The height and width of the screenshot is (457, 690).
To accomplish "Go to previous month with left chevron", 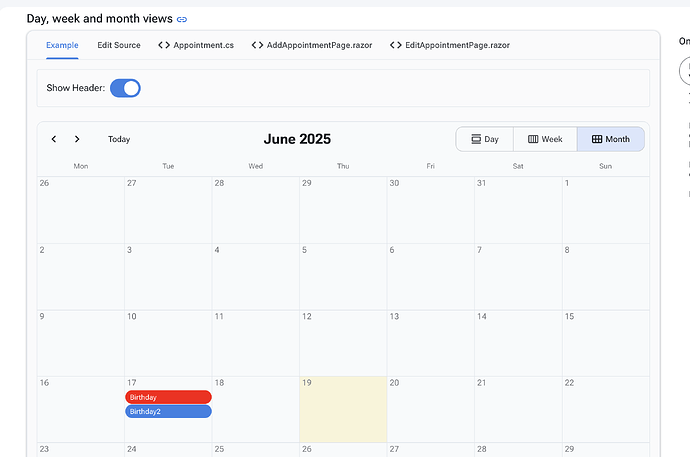I will pyautogui.click(x=54, y=139).
